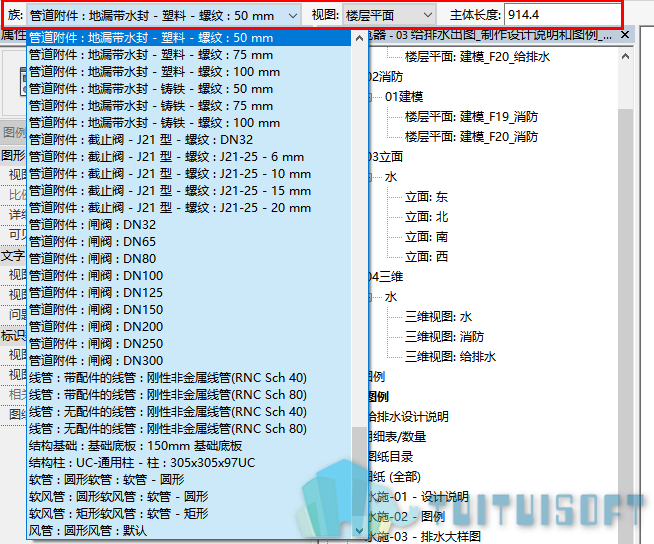Screen dimensions: 654x544
Task: Click dropdown list scroll up arrow
Action: 359,38
